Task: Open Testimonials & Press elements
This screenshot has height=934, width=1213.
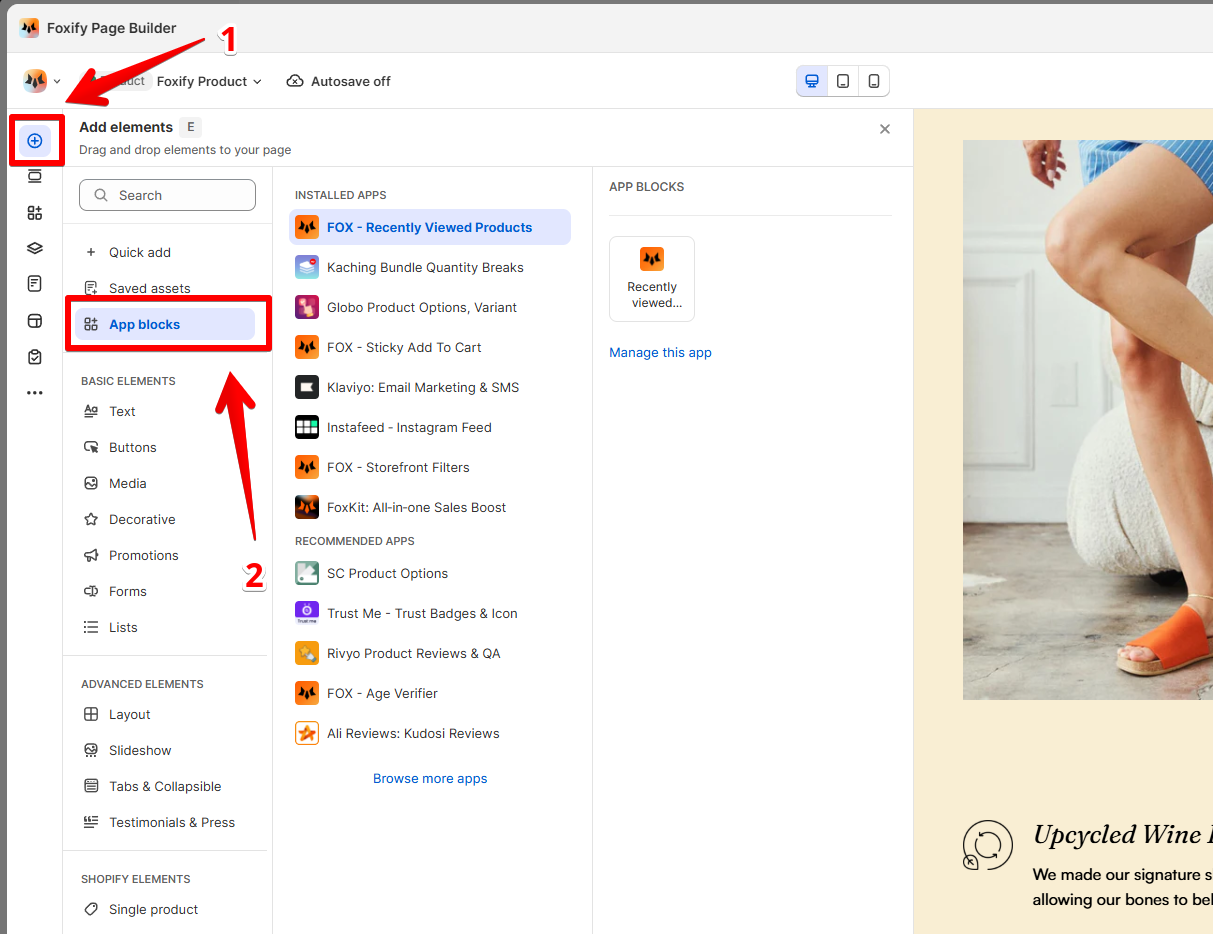Action: [165, 822]
